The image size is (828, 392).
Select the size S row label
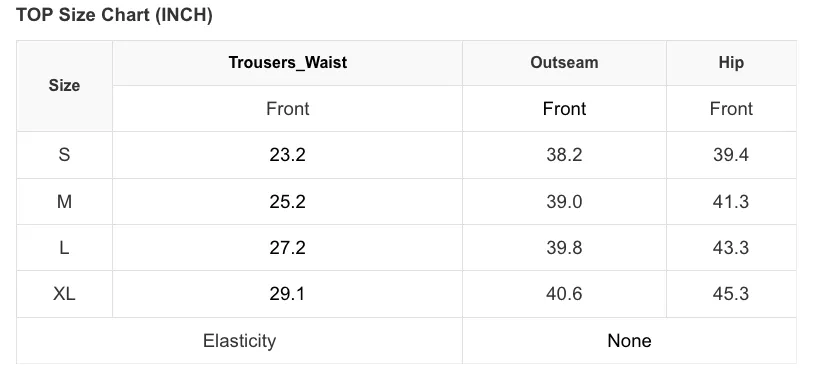coord(64,155)
